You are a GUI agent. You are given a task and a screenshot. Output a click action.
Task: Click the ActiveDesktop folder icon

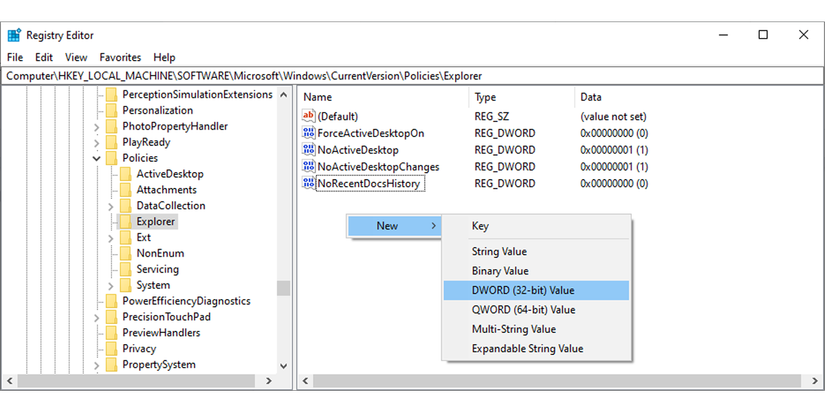(x=126, y=174)
